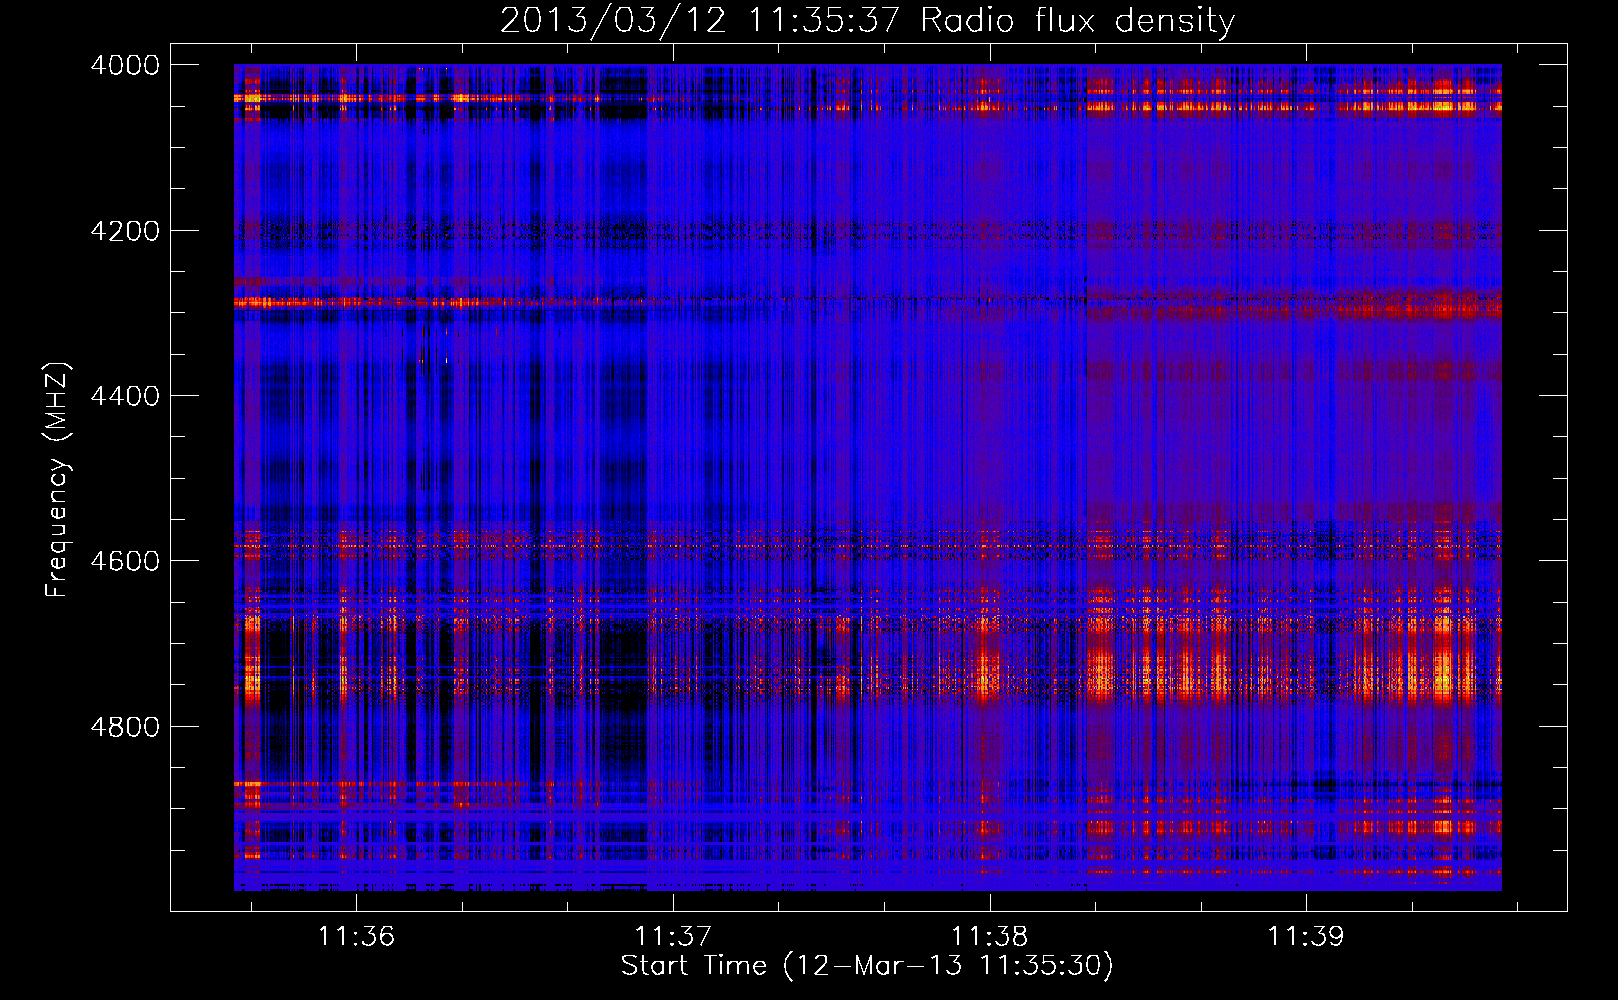Screen dimensions: 1618x1000
Task: Click the "Start Time (12-Mar-13 11:35:30)" axis label
Action: point(867,966)
